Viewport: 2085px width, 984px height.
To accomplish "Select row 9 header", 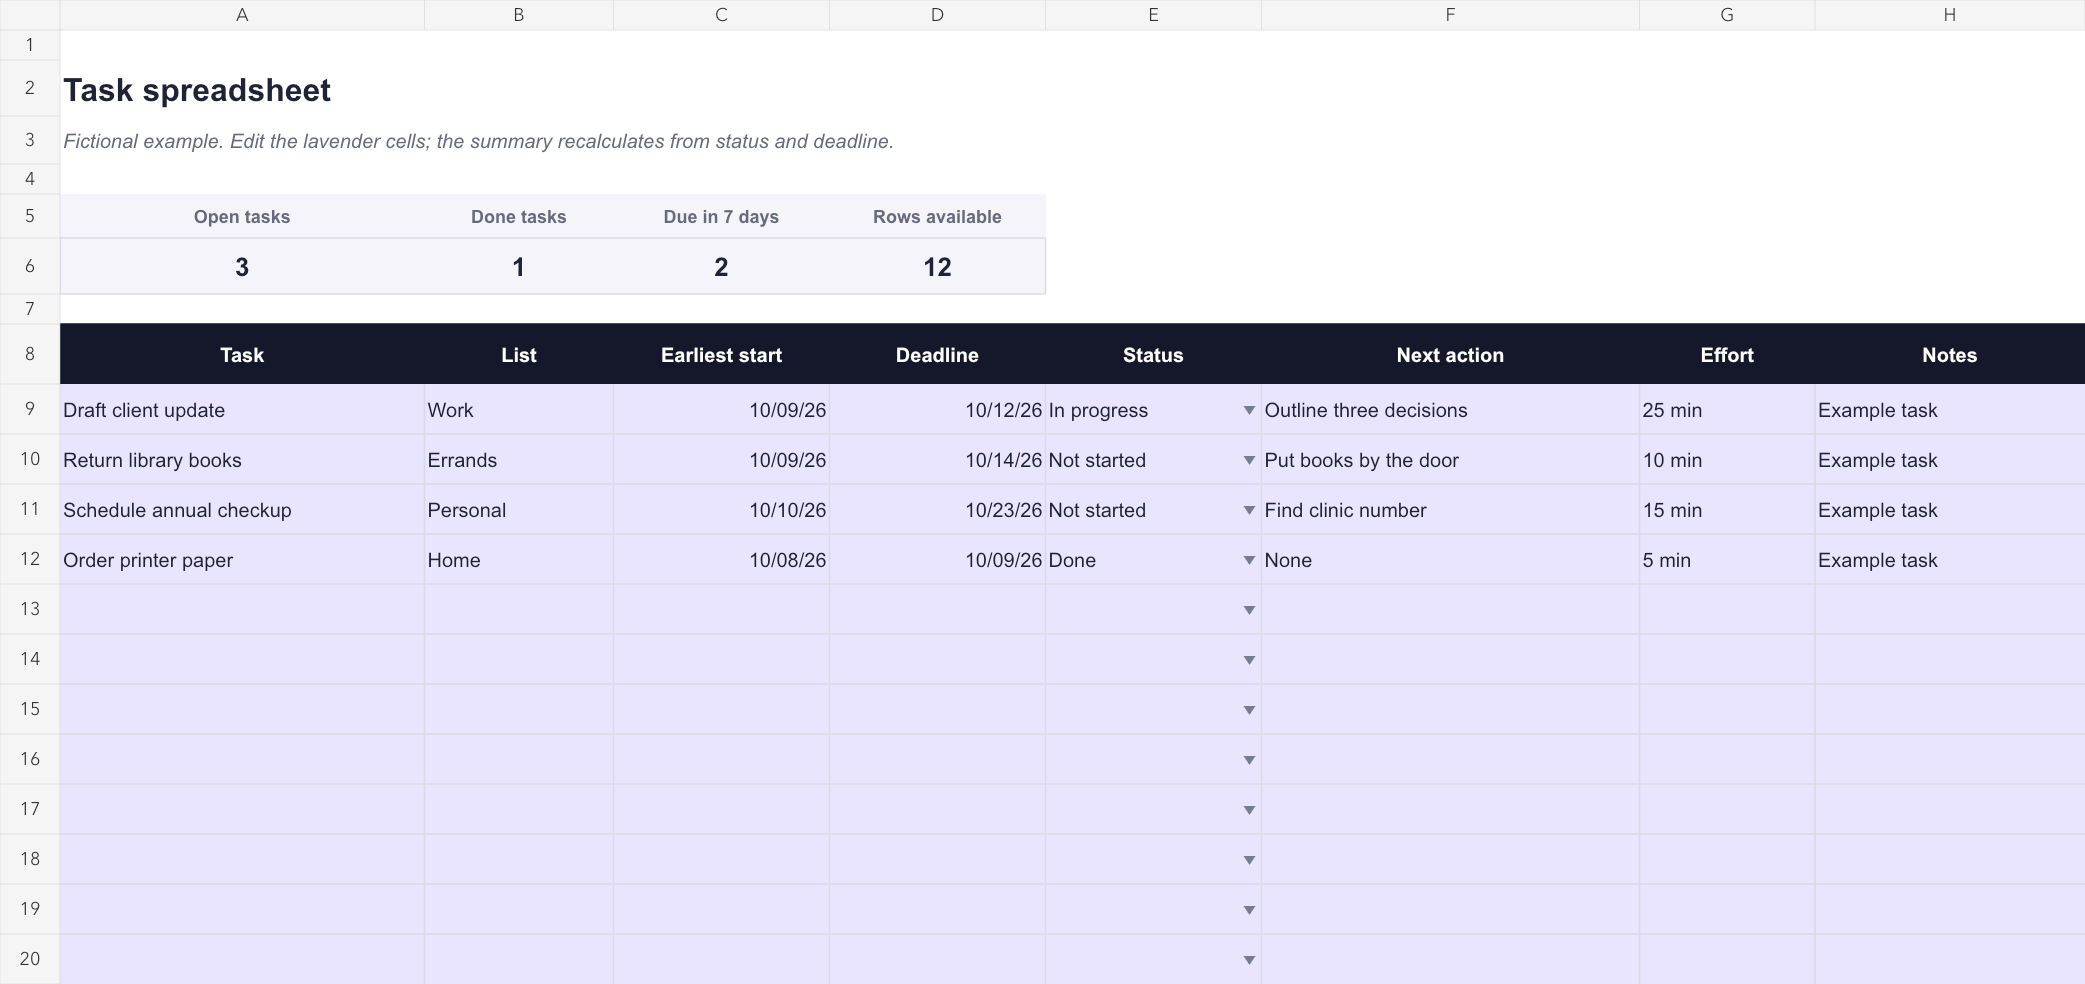I will pos(30,409).
